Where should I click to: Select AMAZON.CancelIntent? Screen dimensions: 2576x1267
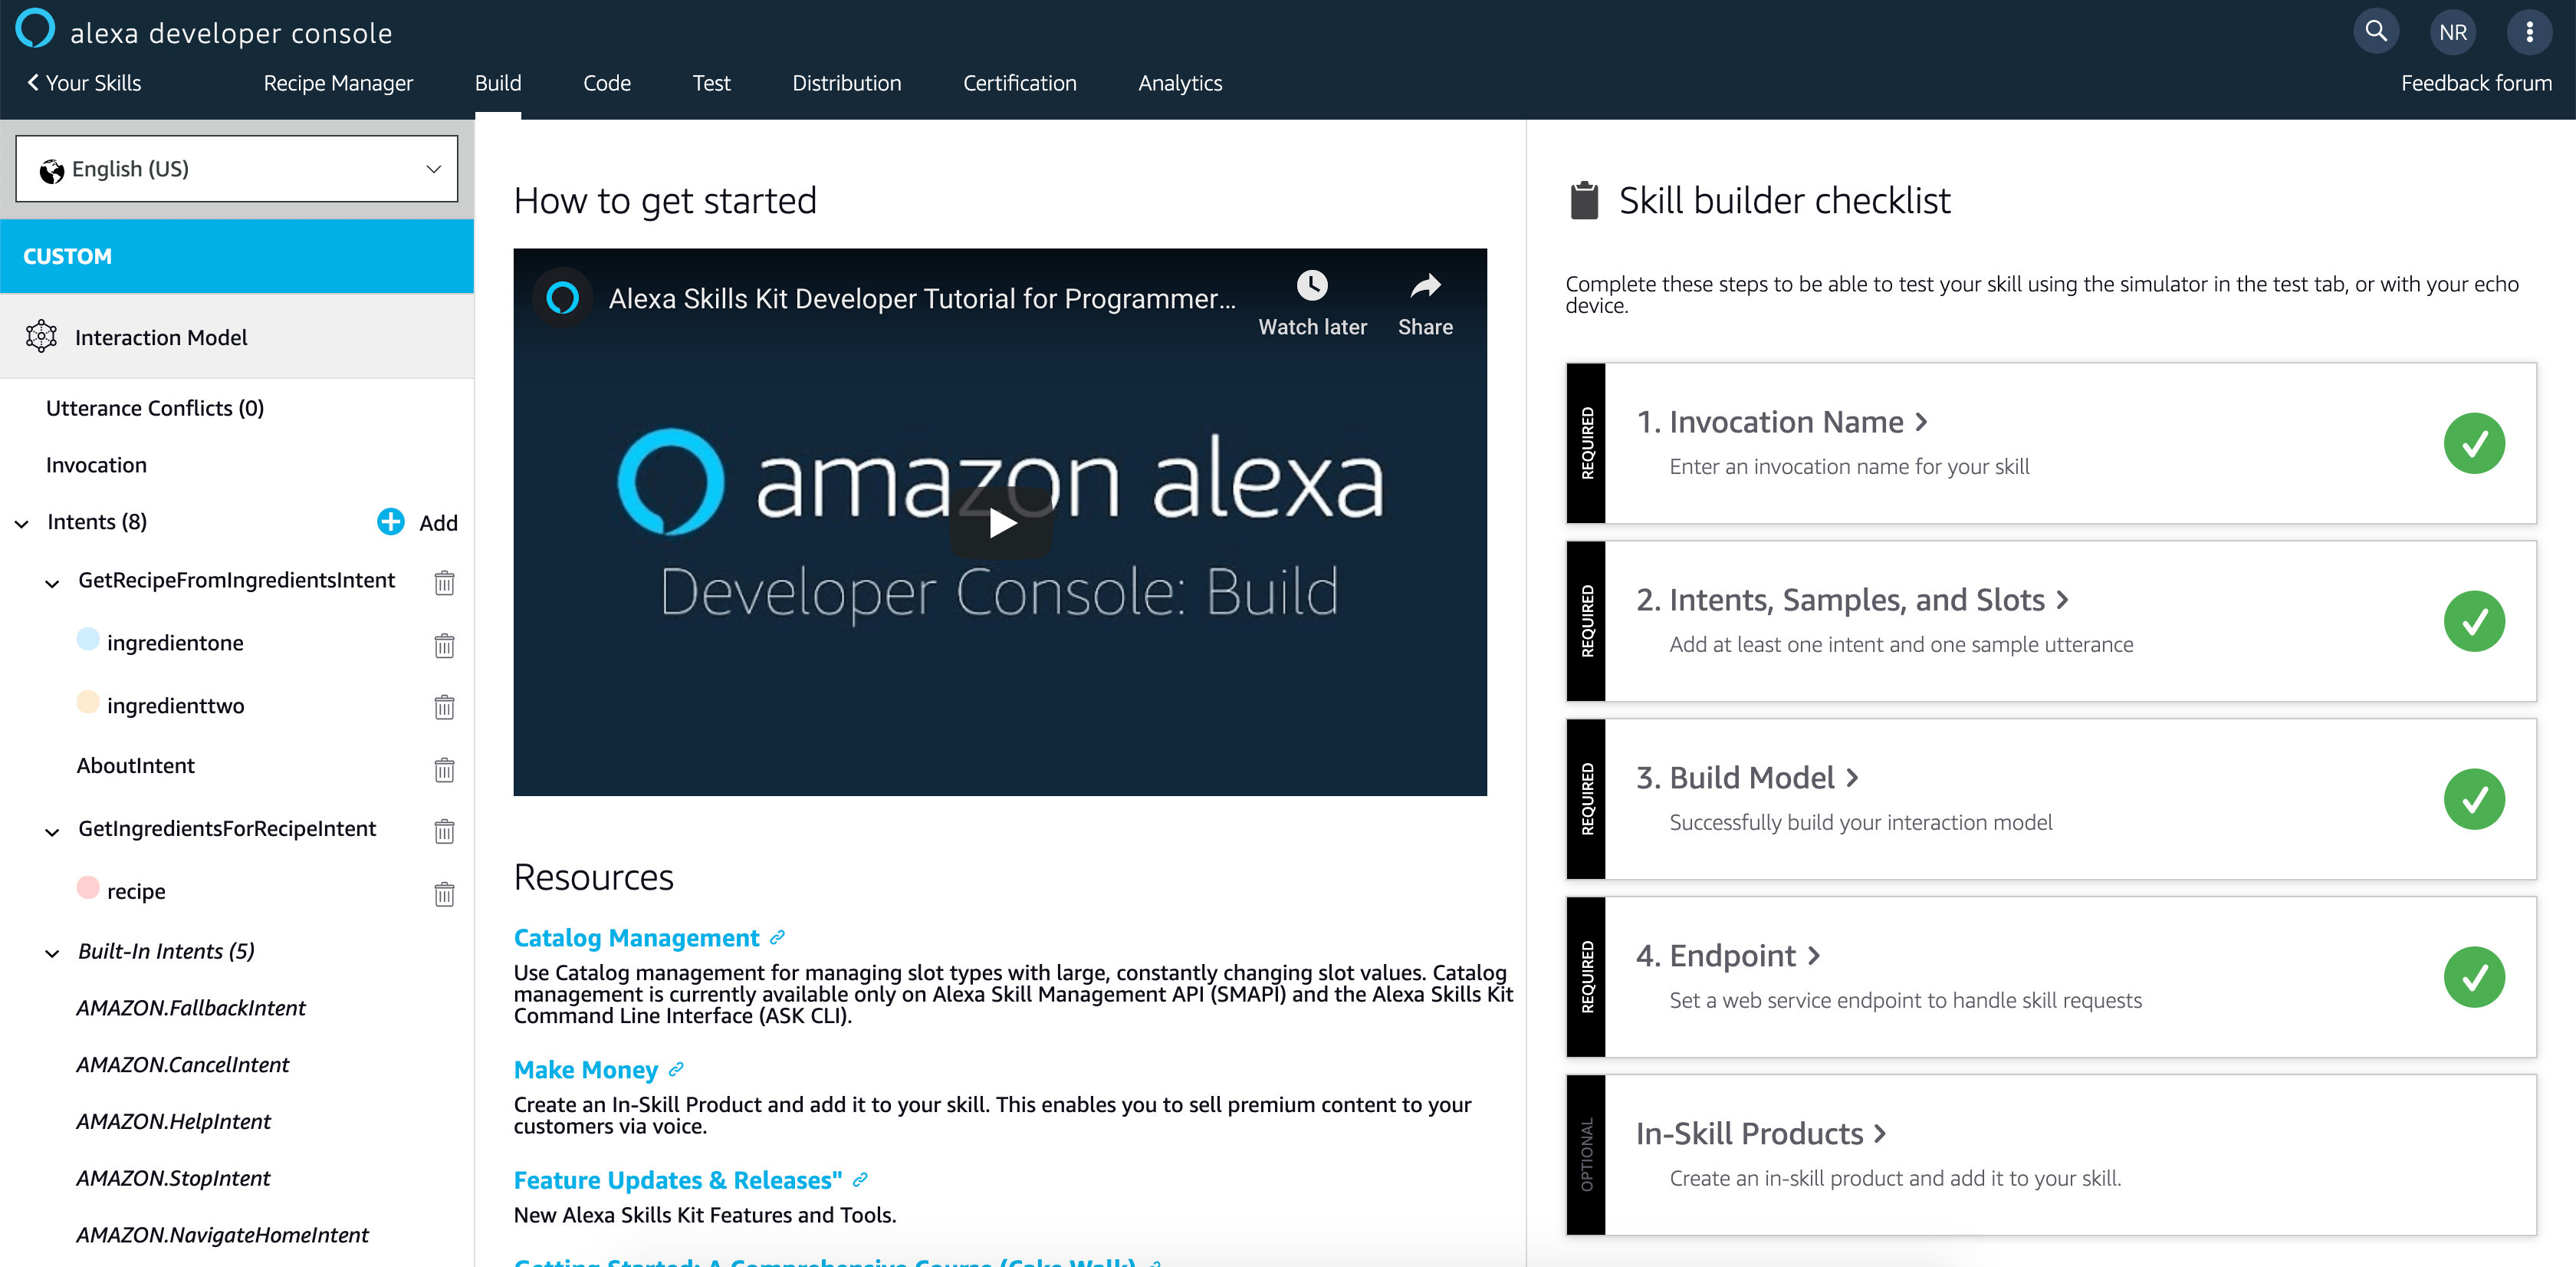pos(183,1065)
